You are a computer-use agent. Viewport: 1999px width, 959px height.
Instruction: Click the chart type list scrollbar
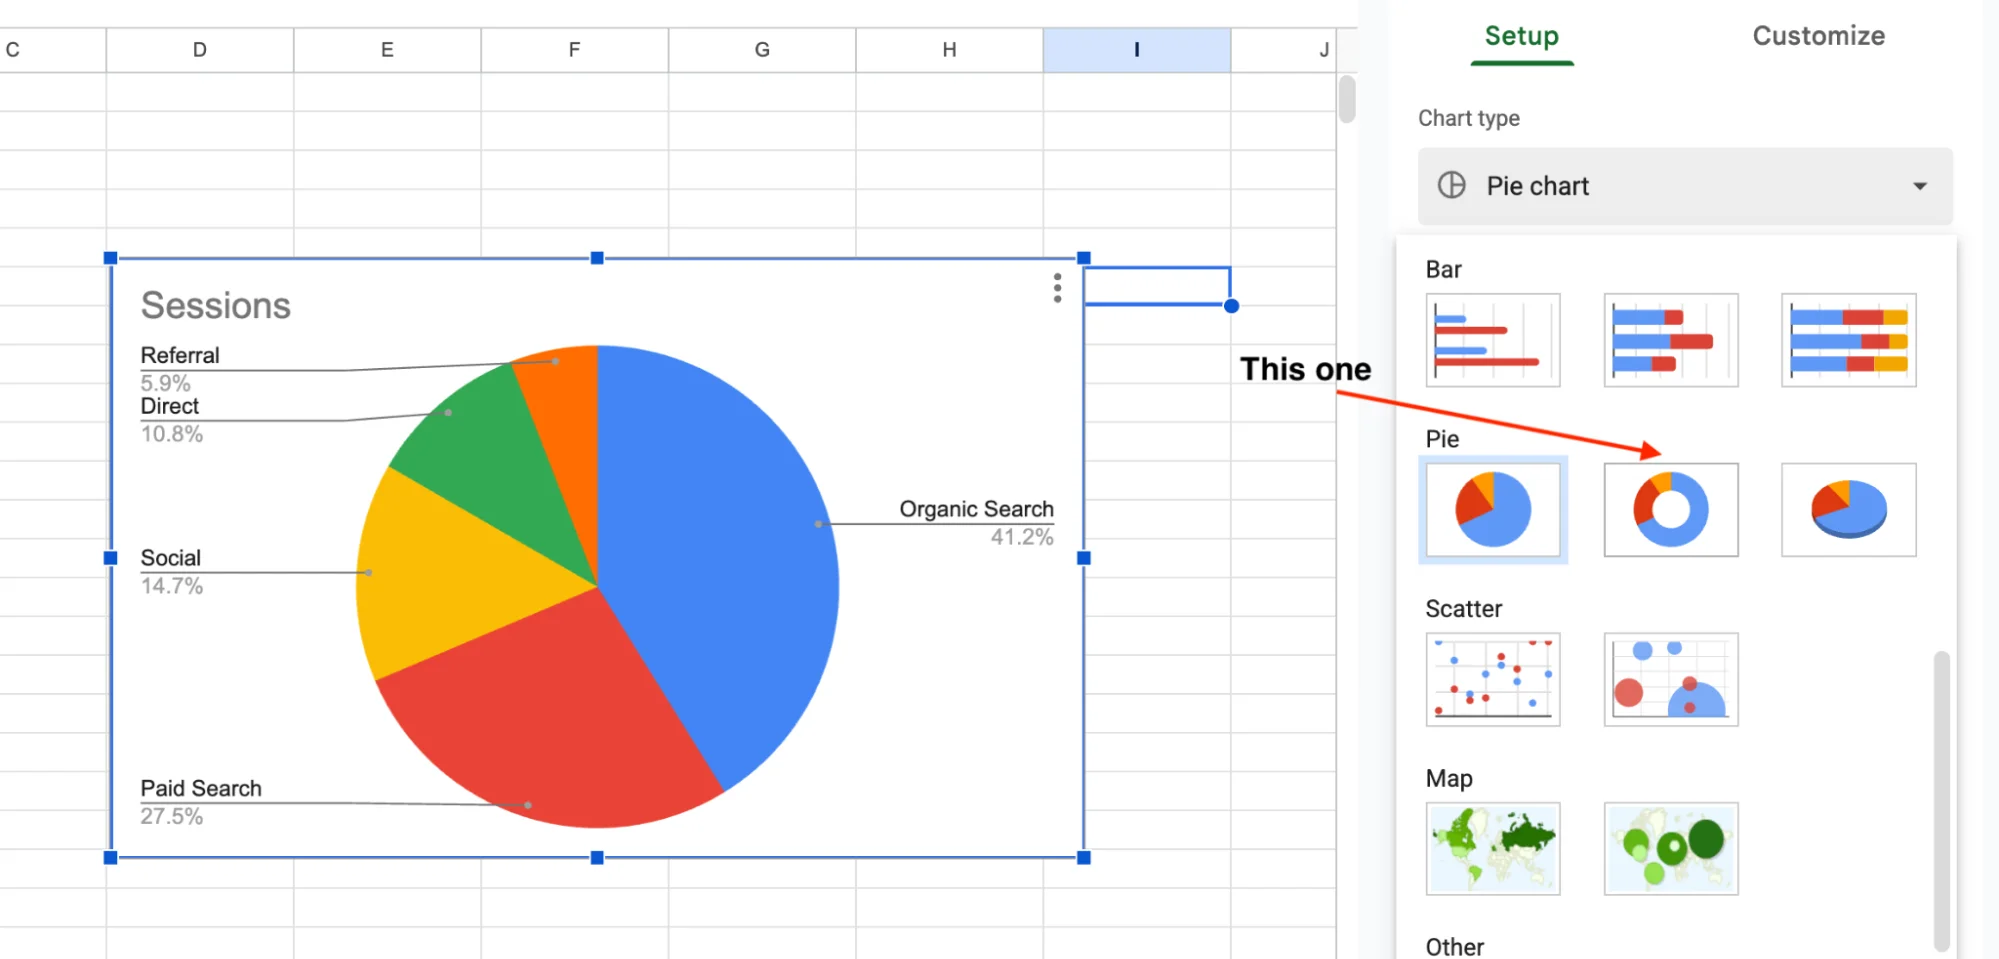click(1942, 800)
